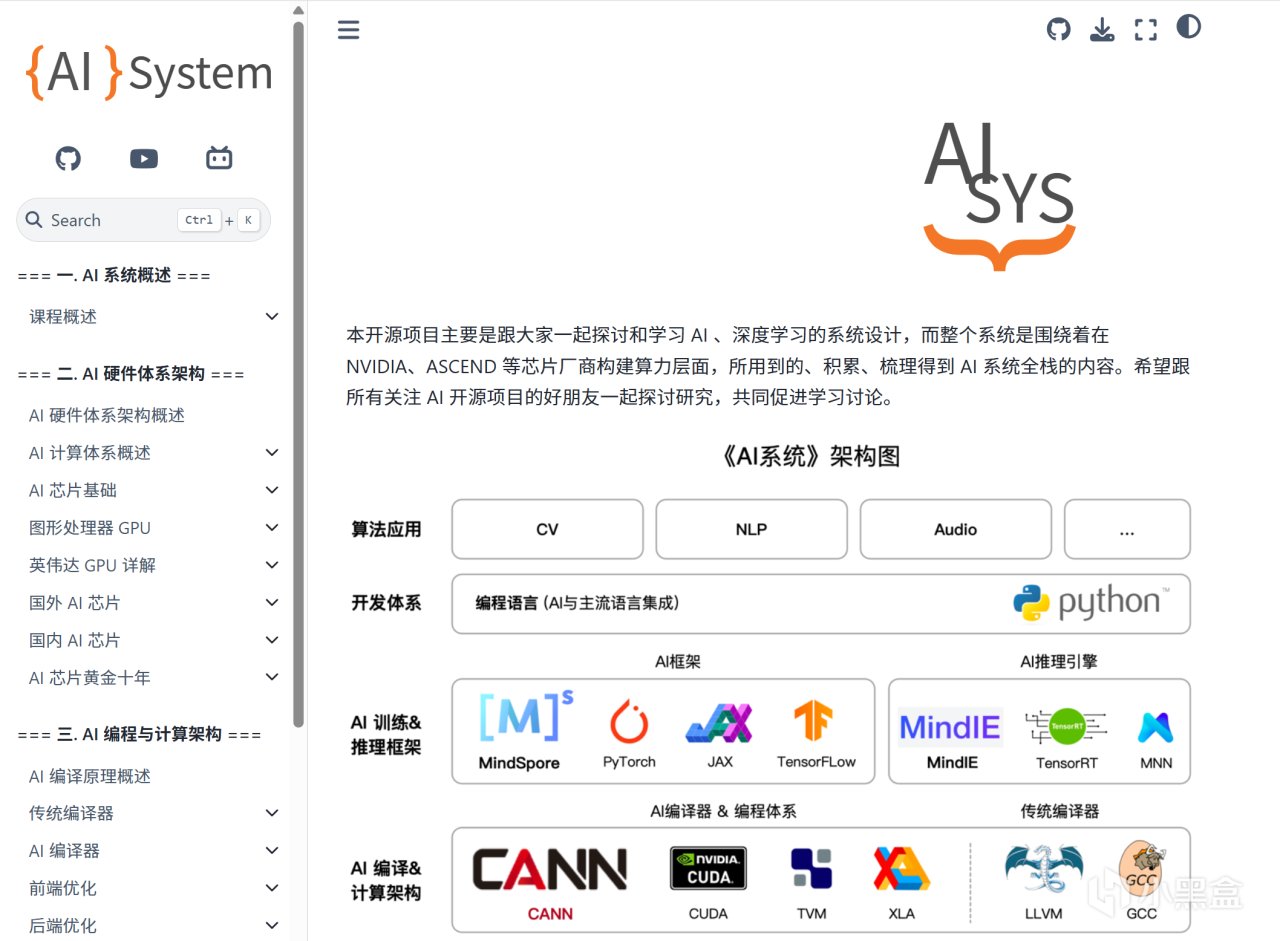The image size is (1280, 941).
Task: Expand the AI 芯片黄金十年 chevron
Action: click(x=272, y=678)
